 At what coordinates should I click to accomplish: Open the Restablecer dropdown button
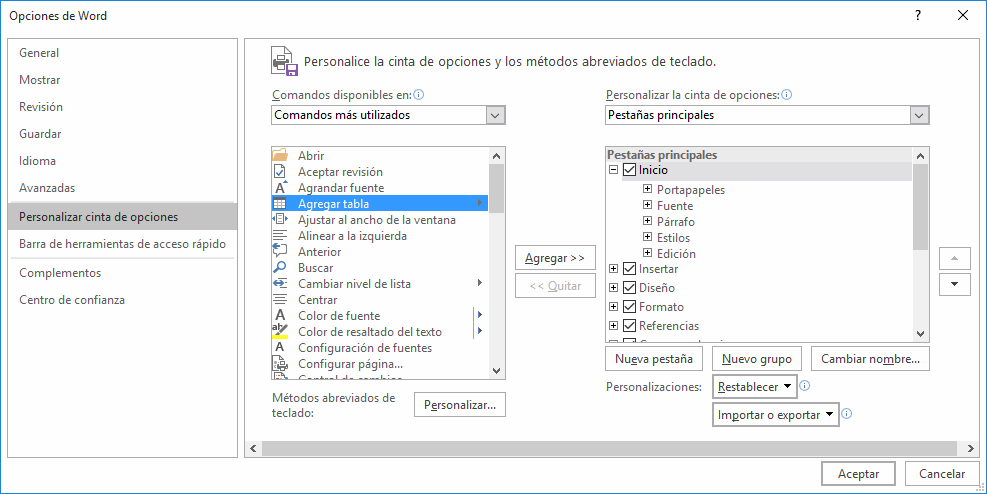click(755, 386)
